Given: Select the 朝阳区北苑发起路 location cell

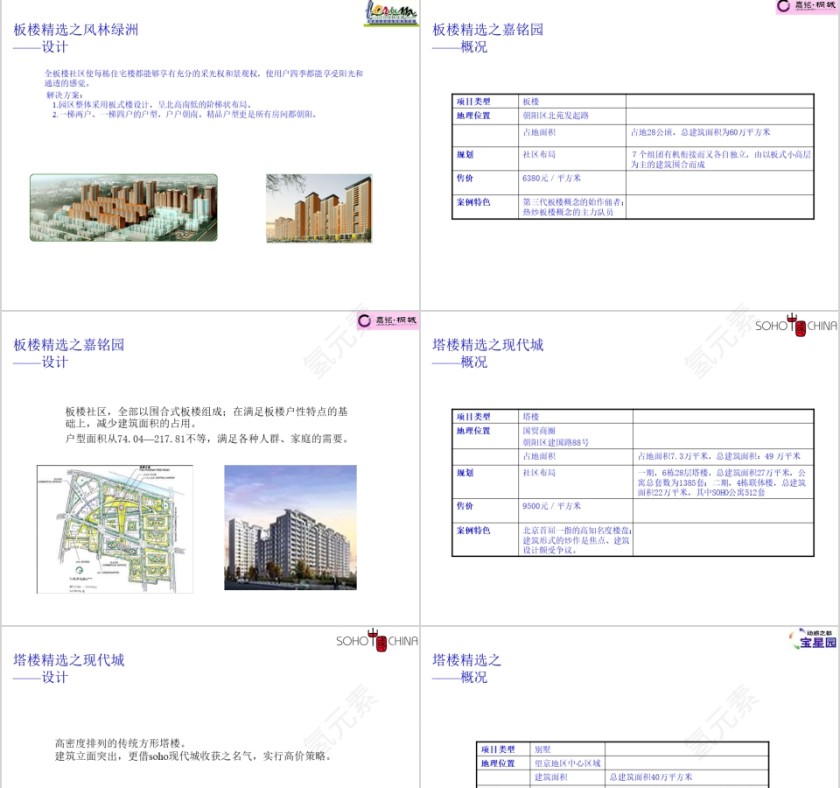Looking at the screenshot, I should (556, 116).
